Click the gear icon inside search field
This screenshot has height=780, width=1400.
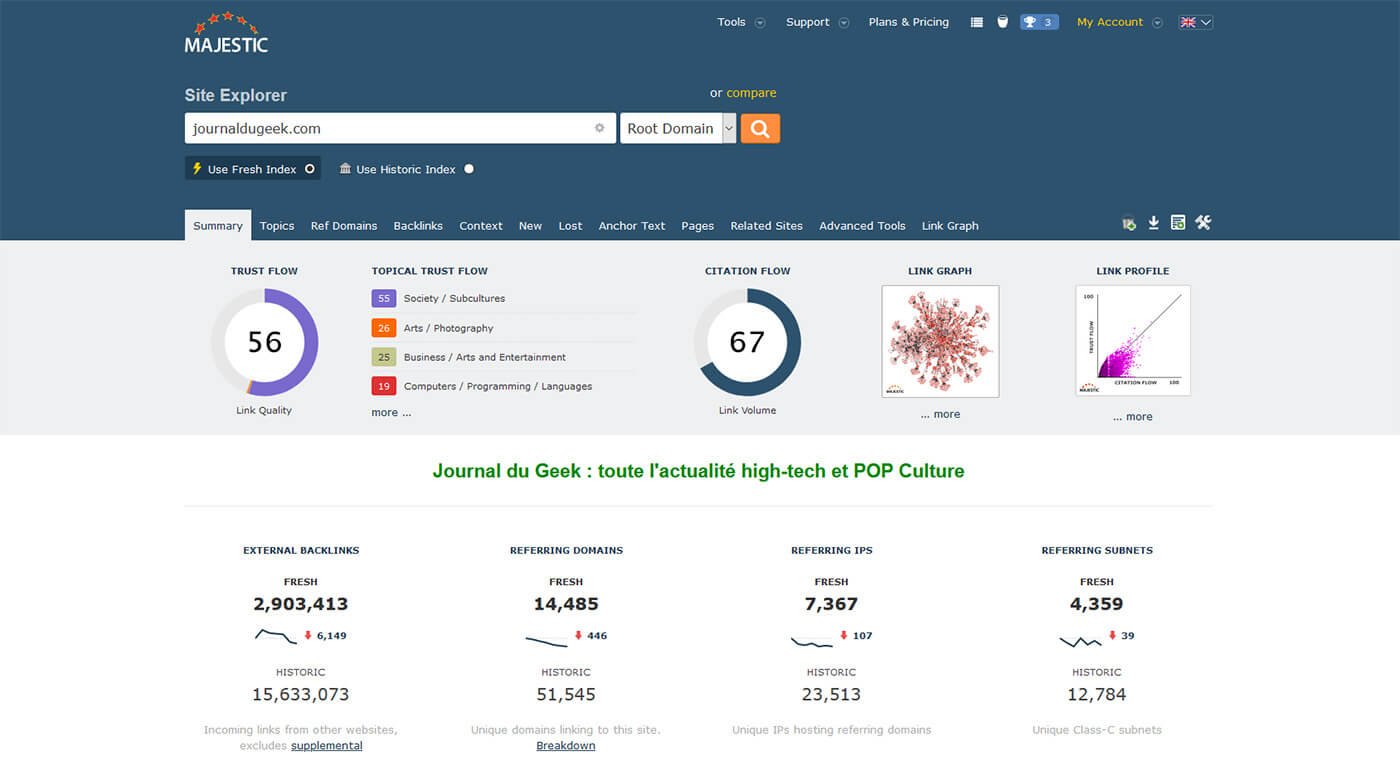pyautogui.click(x=600, y=128)
